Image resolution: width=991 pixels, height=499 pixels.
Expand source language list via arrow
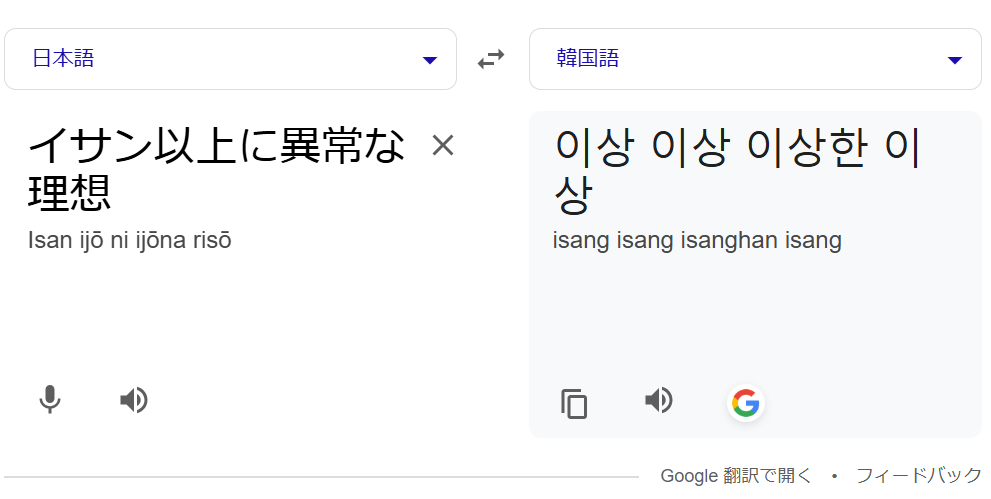(430, 61)
